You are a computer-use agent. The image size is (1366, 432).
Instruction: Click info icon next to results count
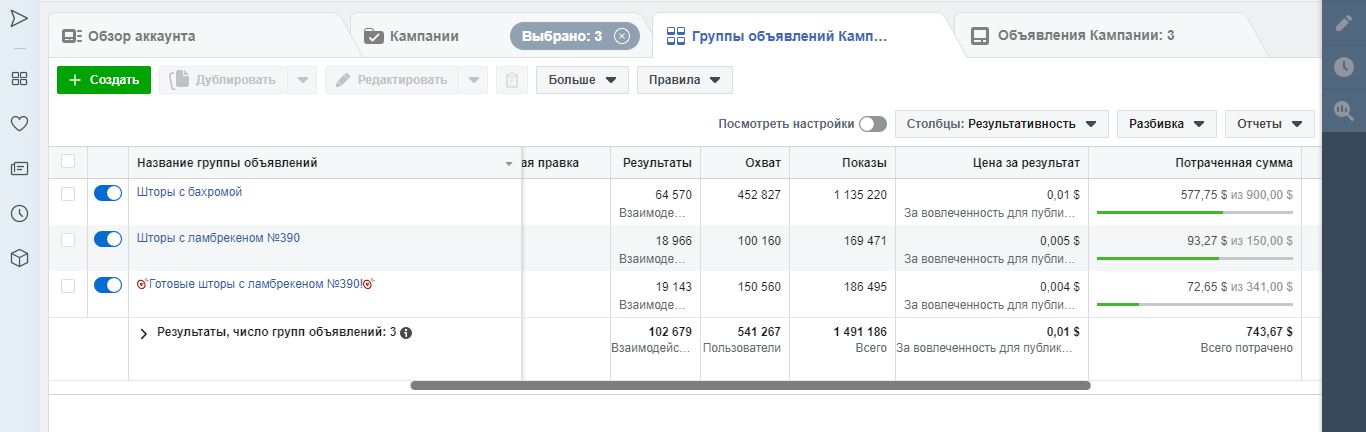[406, 333]
